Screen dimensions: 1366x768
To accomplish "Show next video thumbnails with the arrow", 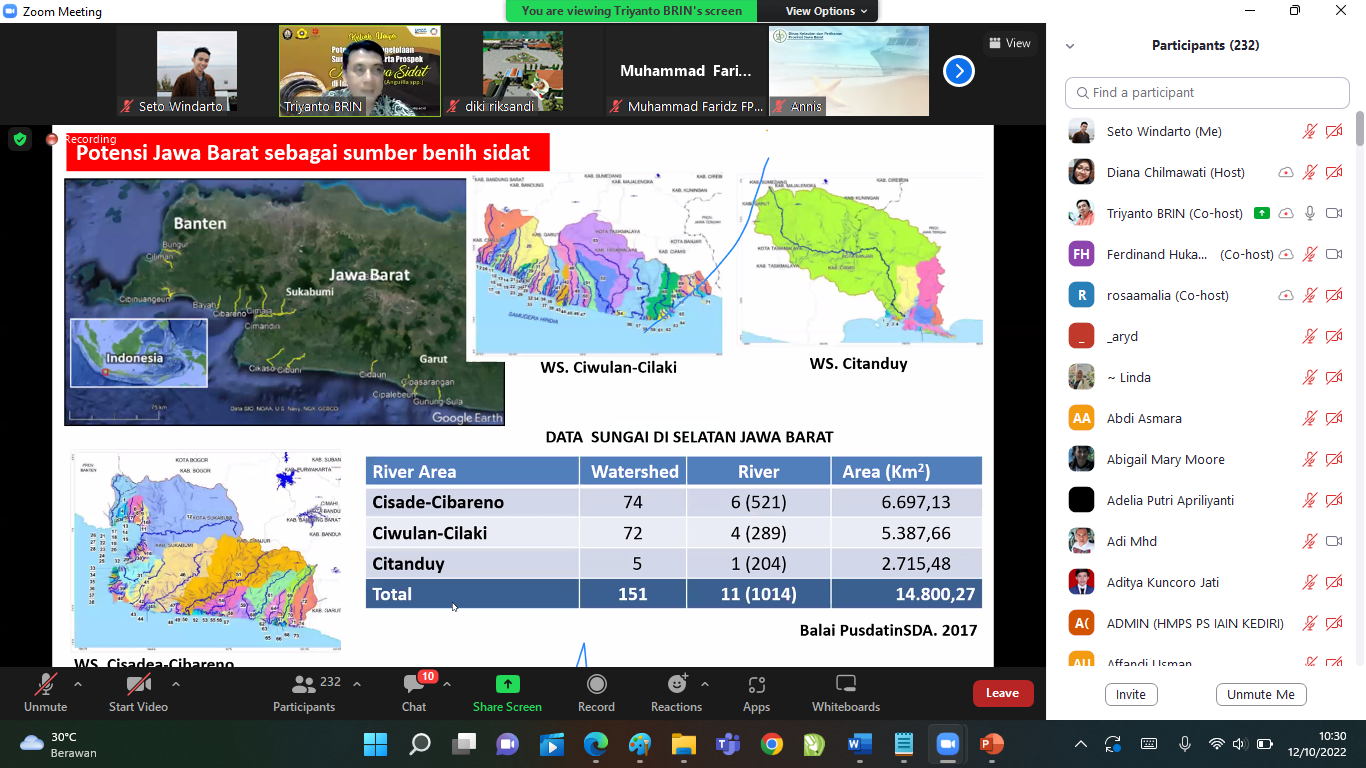I will [958, 71].
